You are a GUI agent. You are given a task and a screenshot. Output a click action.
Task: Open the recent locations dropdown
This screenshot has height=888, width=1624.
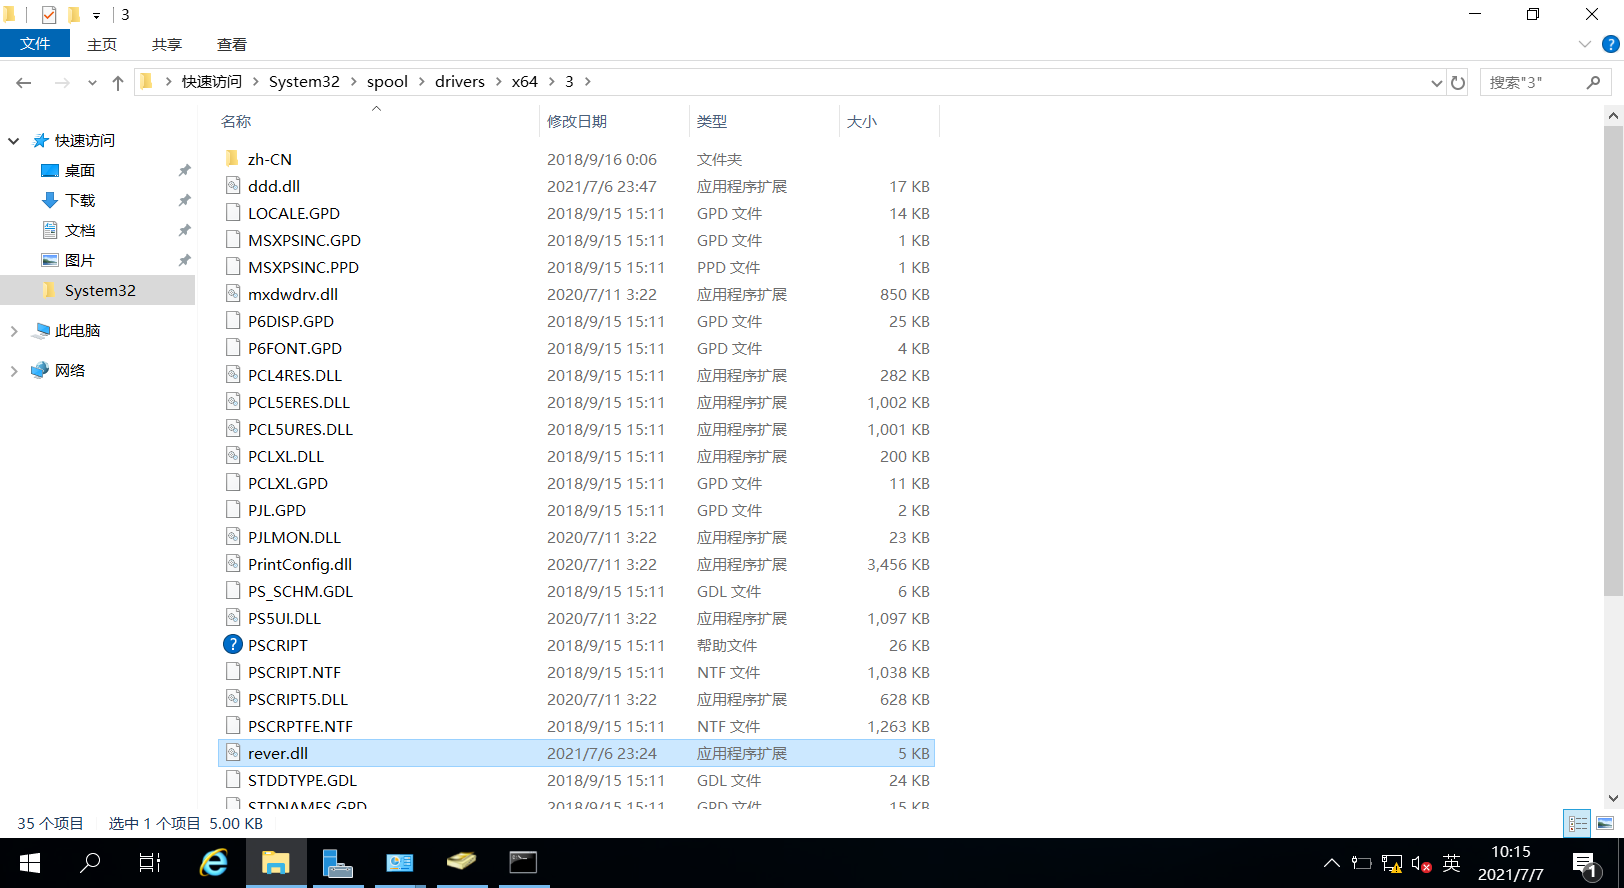(92, 83)
